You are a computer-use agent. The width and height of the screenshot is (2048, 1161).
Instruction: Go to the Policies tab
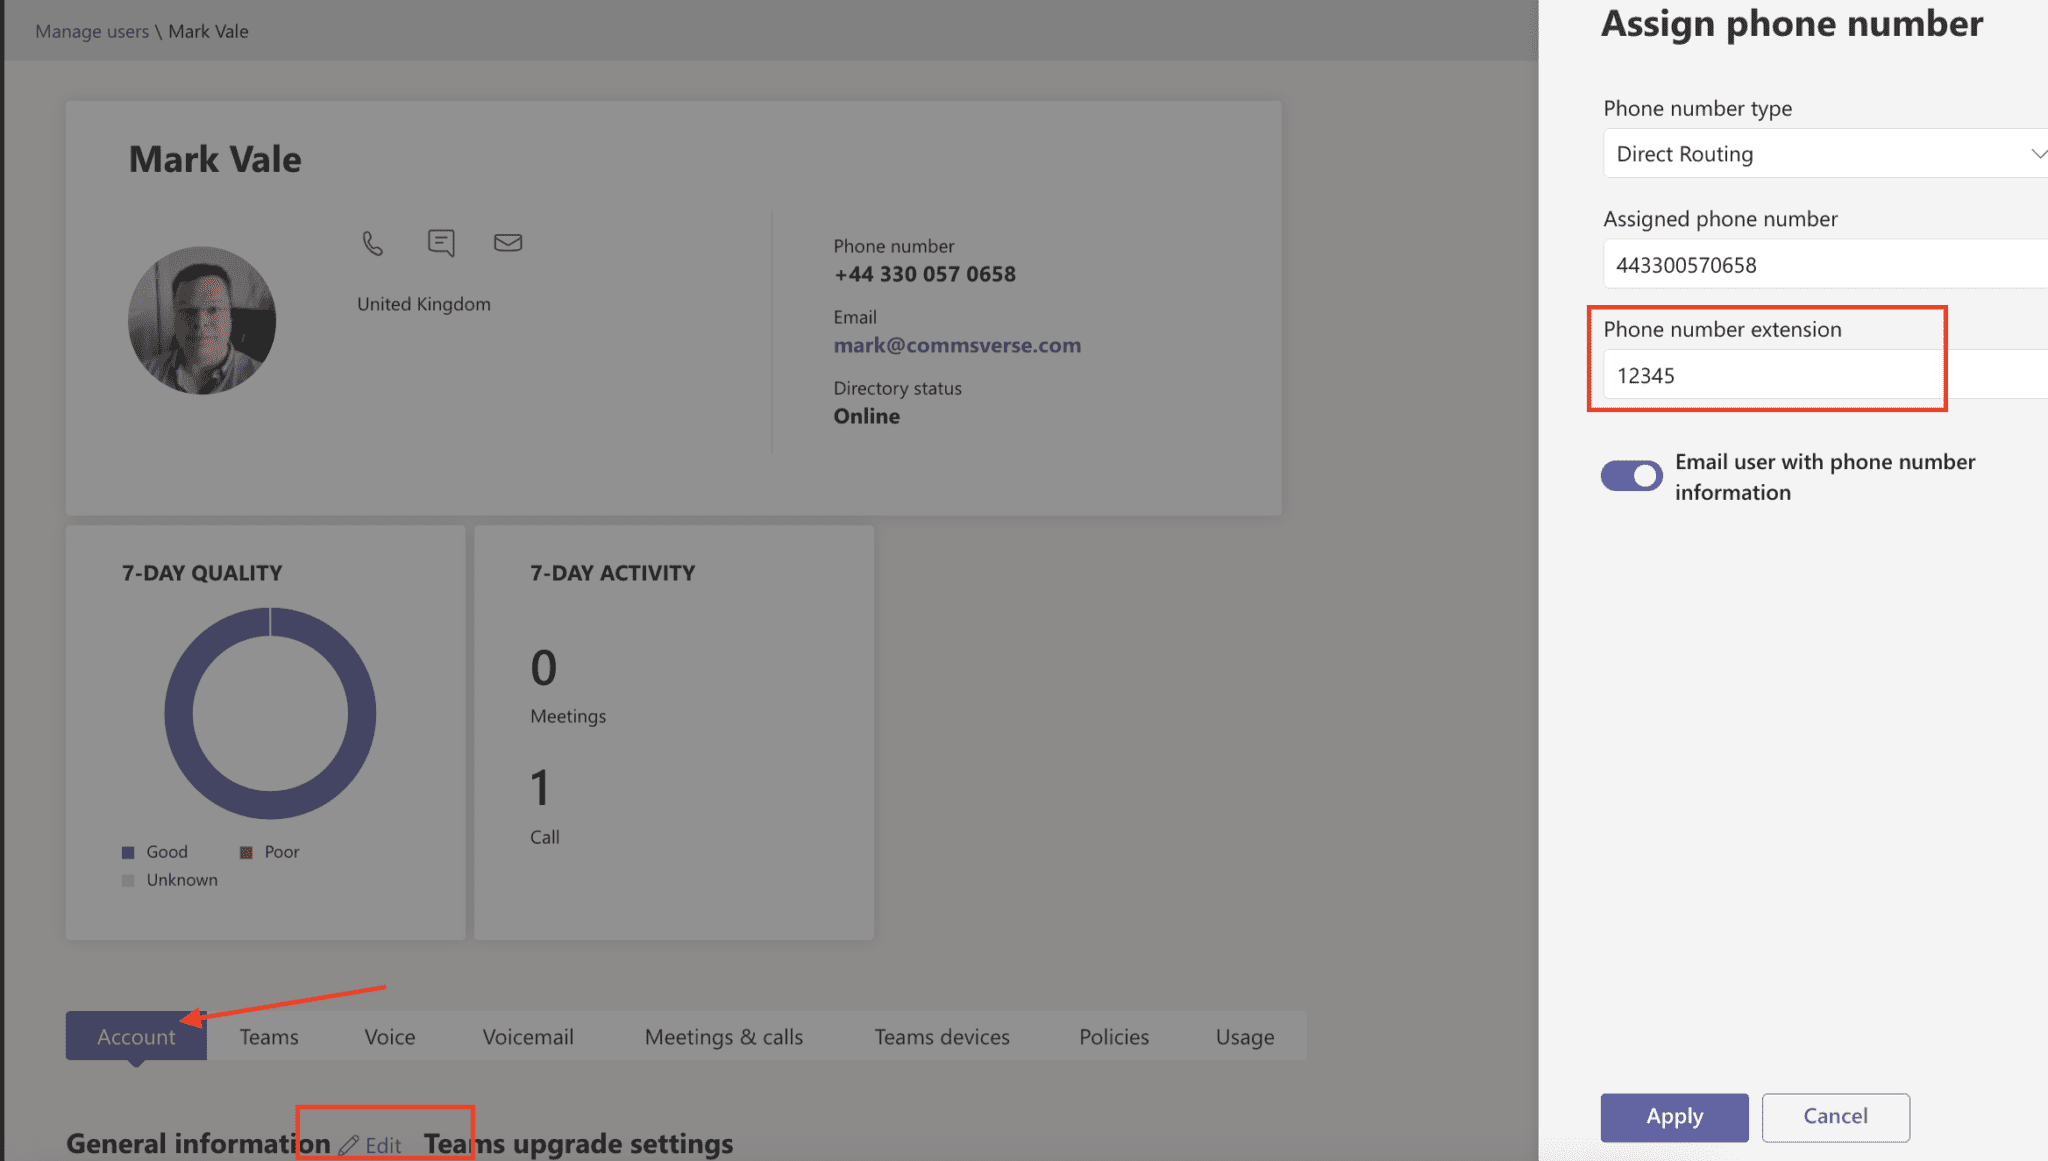[1113, 1037]
